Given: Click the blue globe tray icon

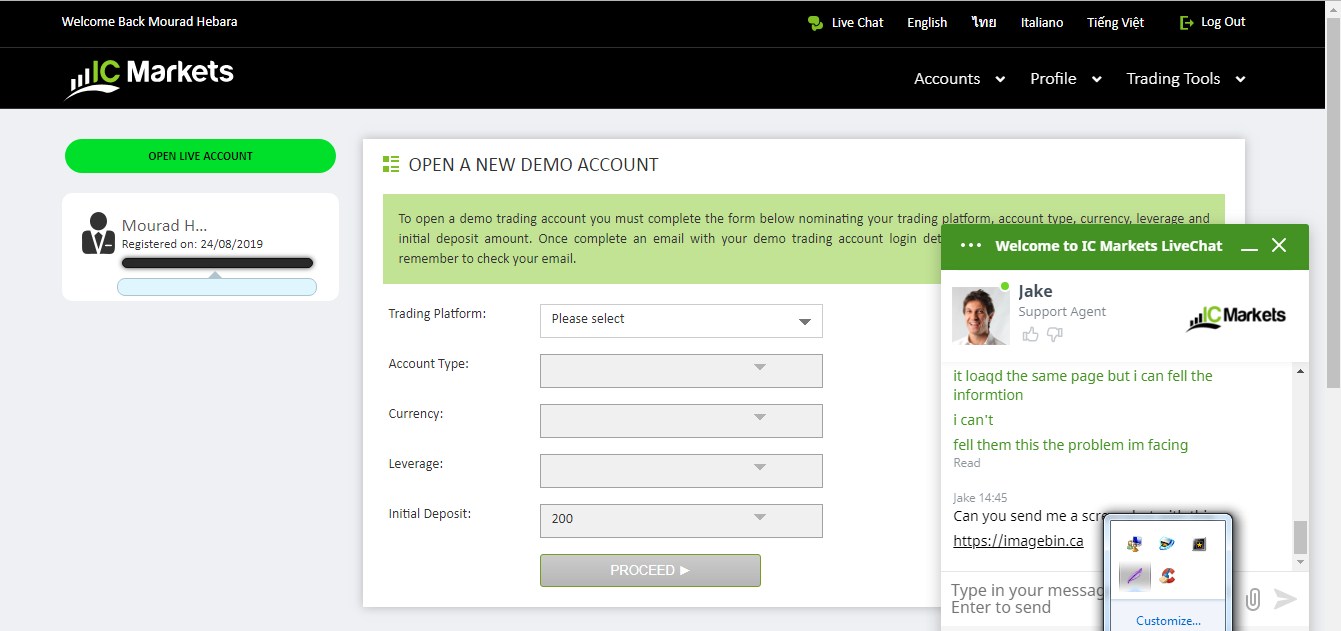Looking at the screenshot, I should tap(1166, 544).
